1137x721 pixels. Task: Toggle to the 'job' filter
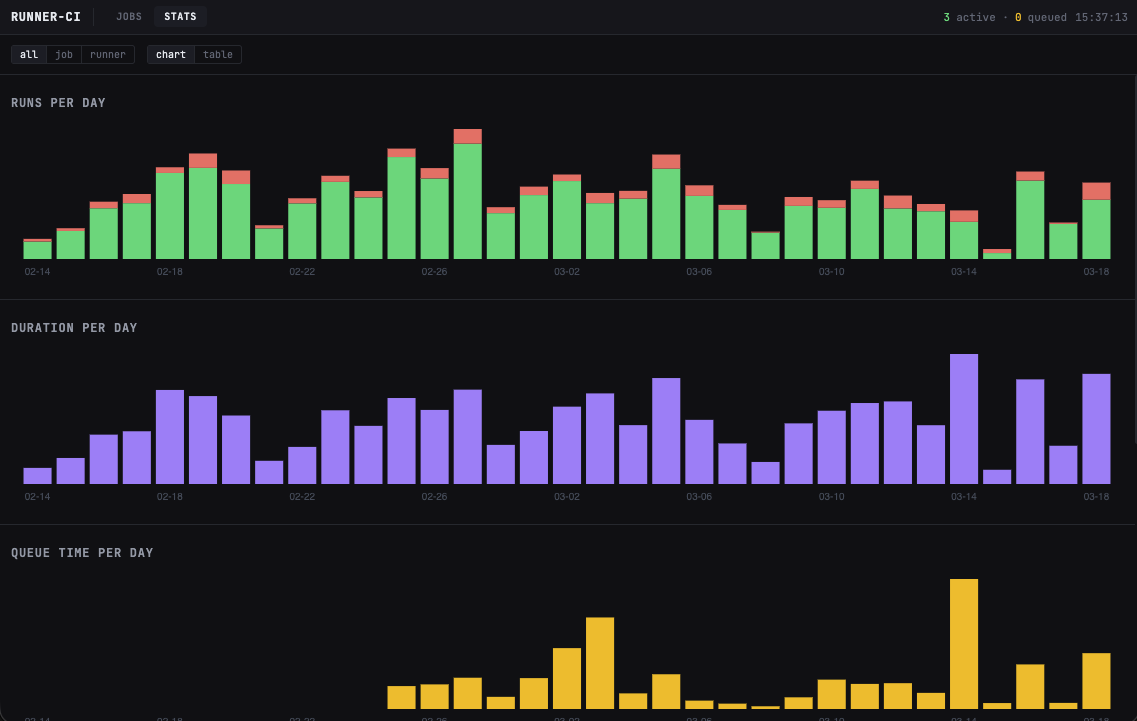[x=63, y=54]
